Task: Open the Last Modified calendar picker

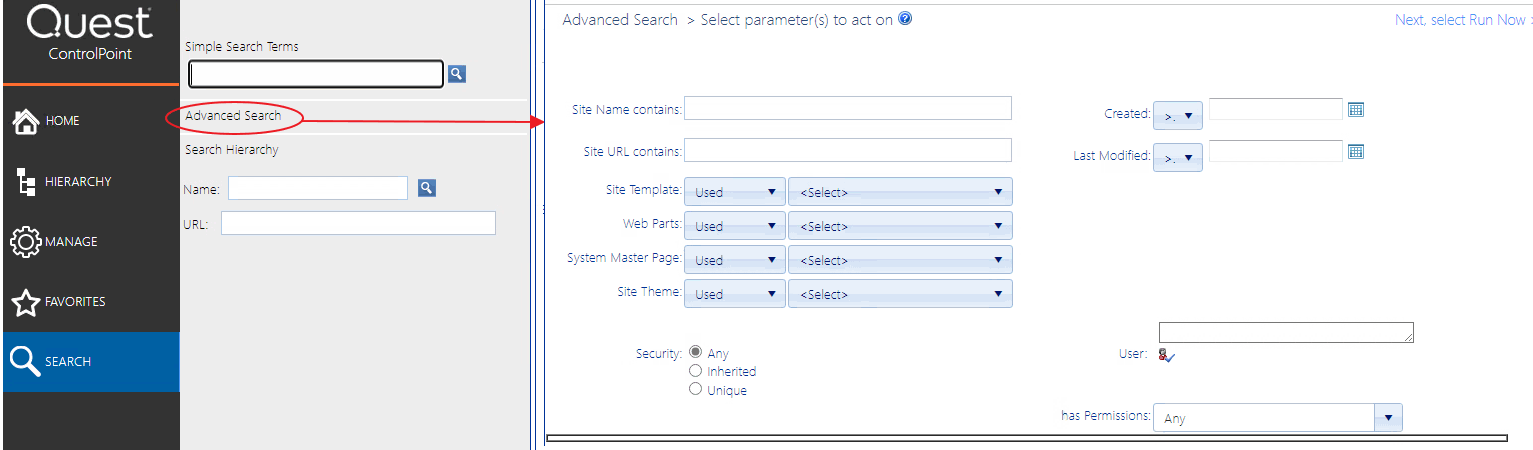Action: (x=1356, y=151)
